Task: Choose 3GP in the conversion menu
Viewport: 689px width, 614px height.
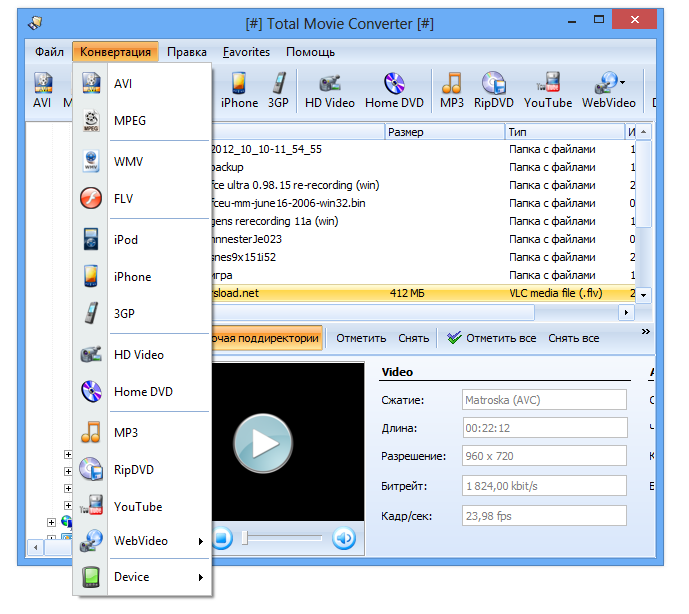Action: click(142, 313)
